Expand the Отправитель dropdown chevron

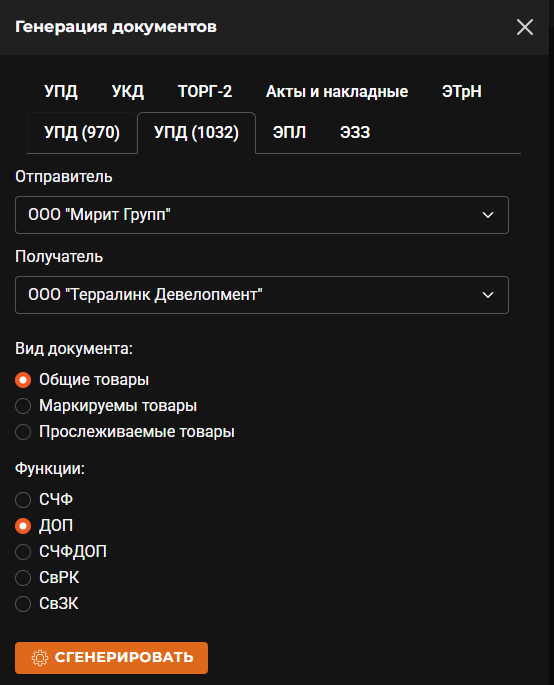pyautogui.click(x=488, y=215)
